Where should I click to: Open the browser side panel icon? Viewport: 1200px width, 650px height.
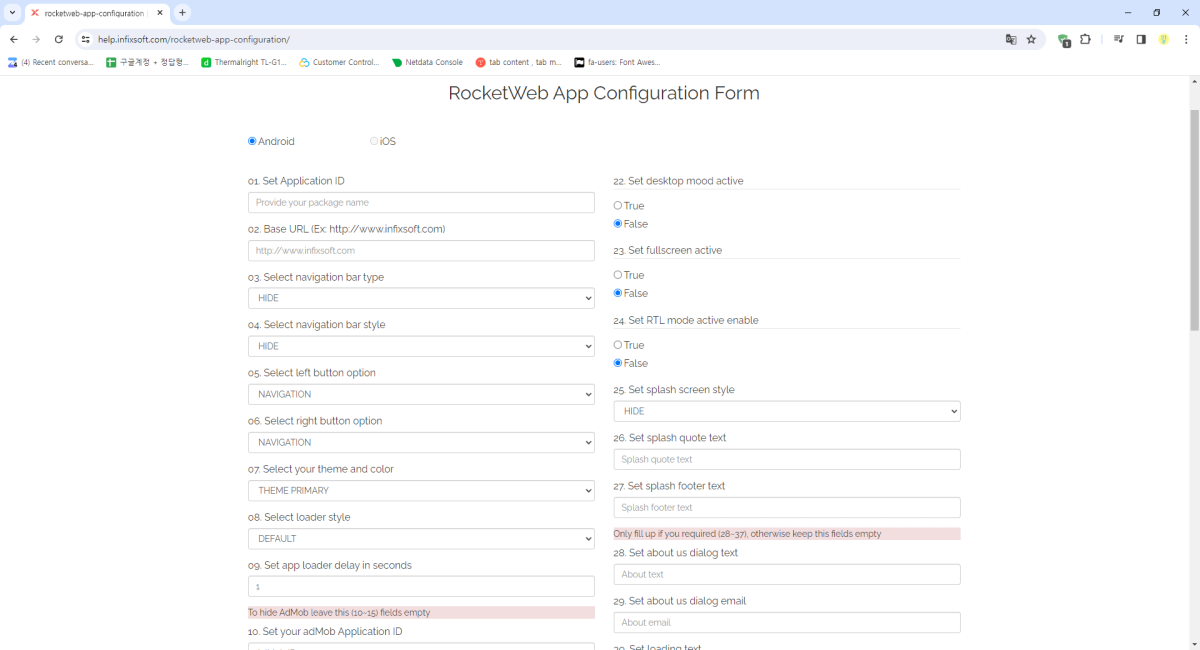pyautogui.click(x=1141, y=39)
